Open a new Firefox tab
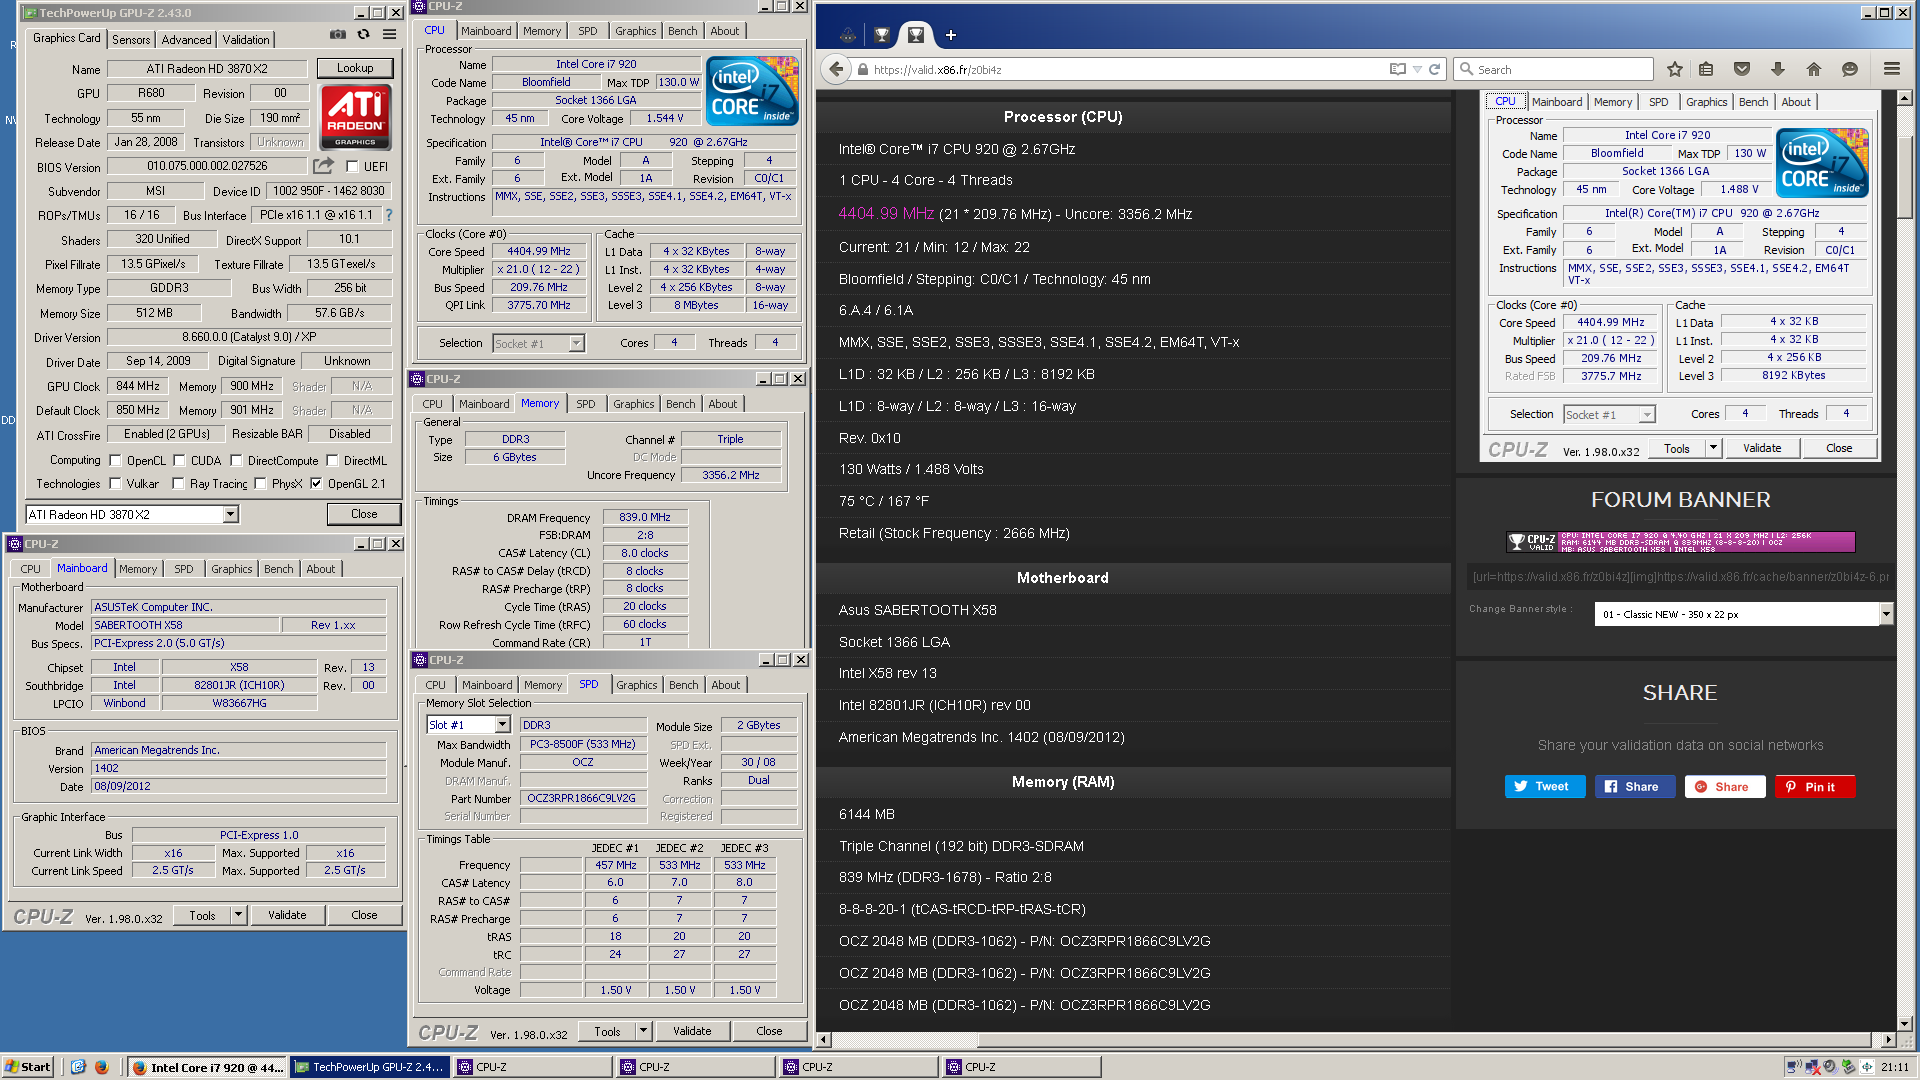Screen dimensions: 1920x1080 [950, 35]
